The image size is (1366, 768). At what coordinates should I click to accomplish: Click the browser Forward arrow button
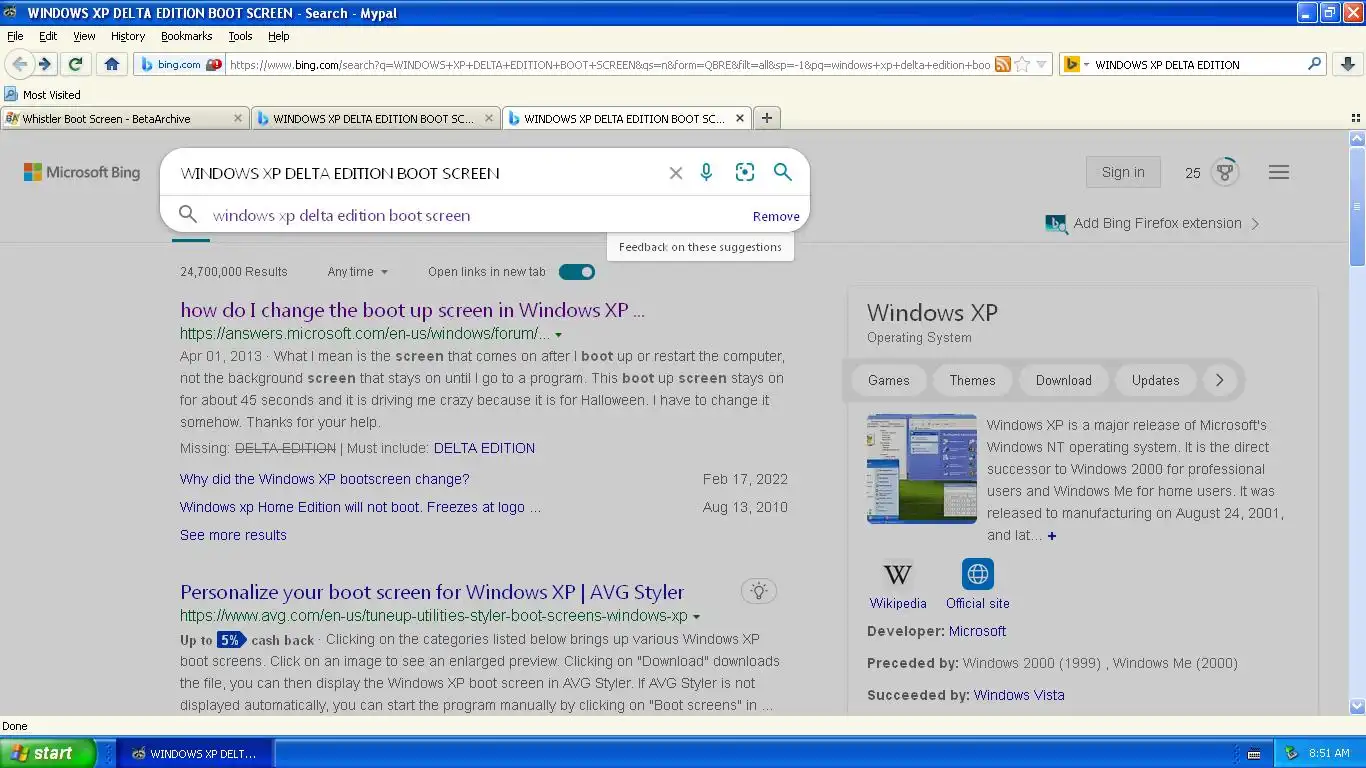(x=45, y=64)
